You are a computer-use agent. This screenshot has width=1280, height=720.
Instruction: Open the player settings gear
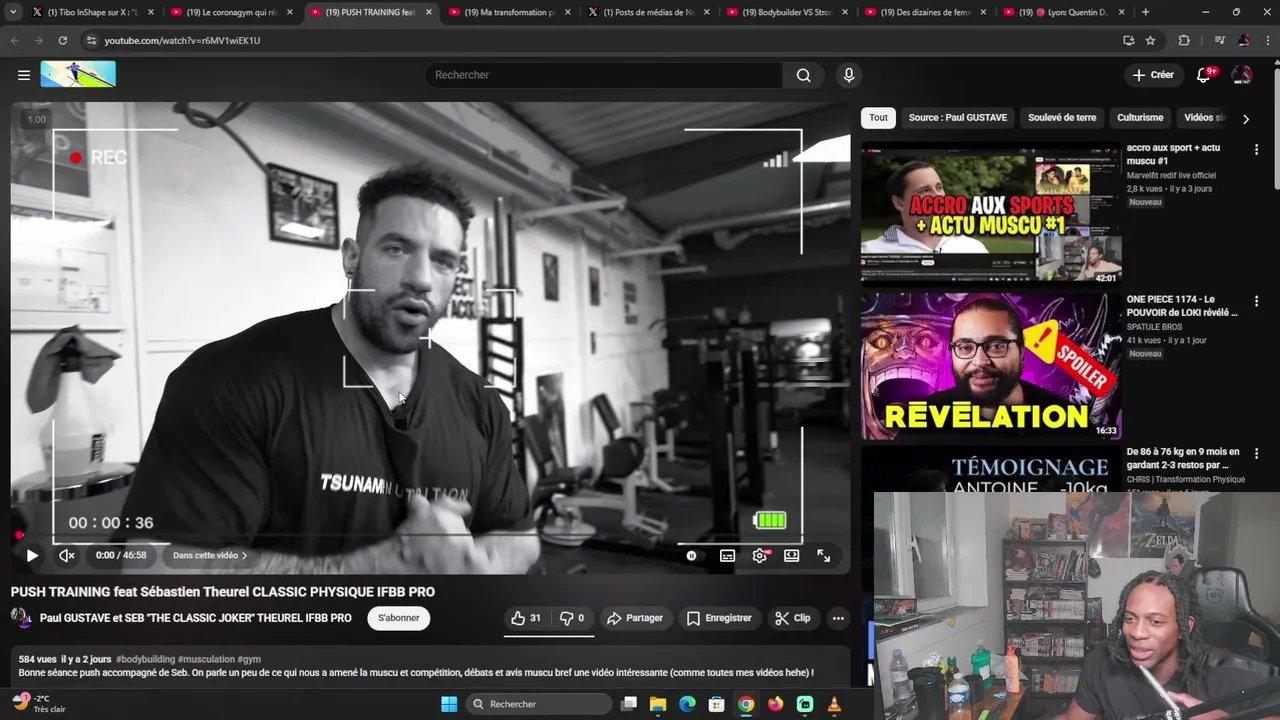click(760, 556)
